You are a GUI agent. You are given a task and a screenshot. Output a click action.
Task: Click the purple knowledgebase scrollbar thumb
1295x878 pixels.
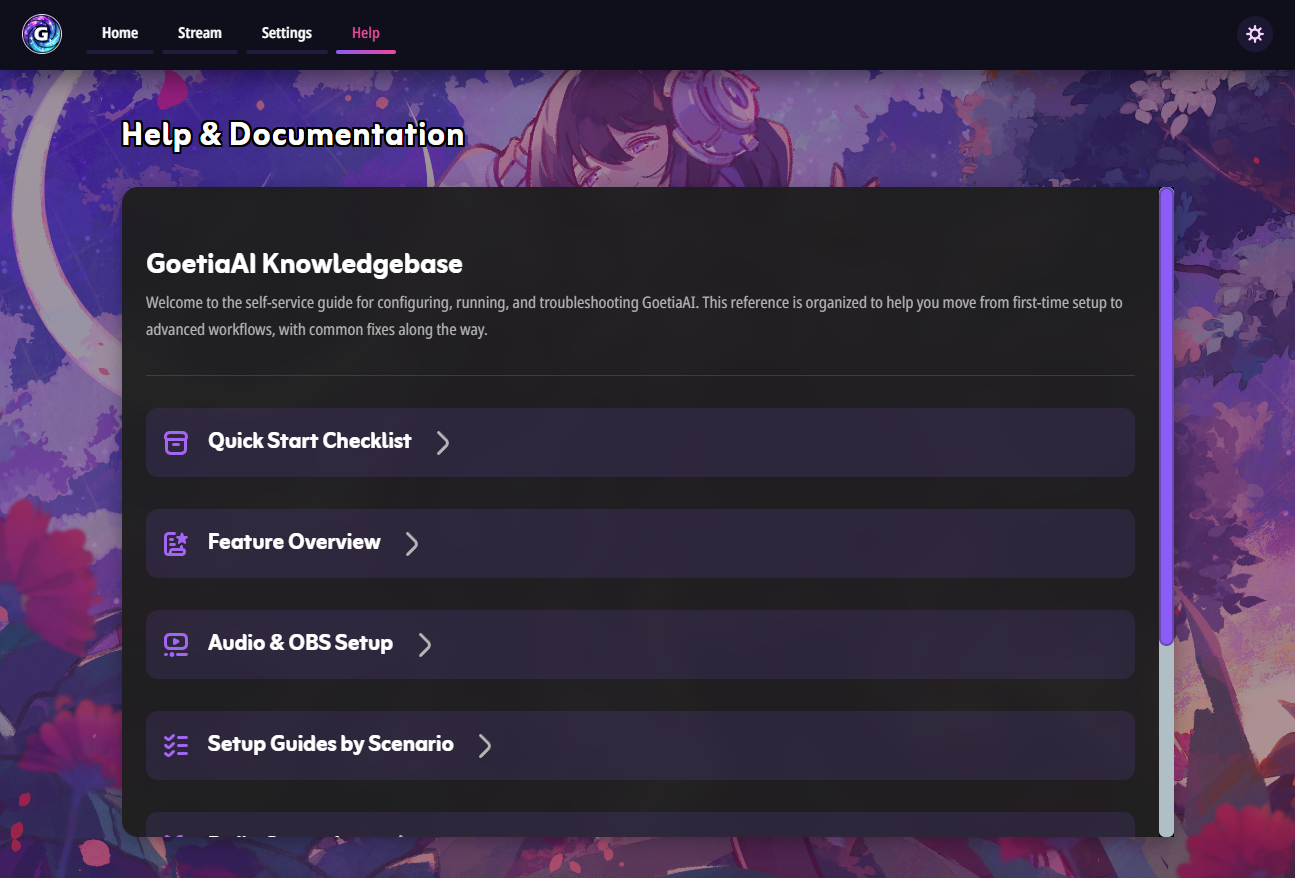pyautogui.click(x=1166, y=415)
